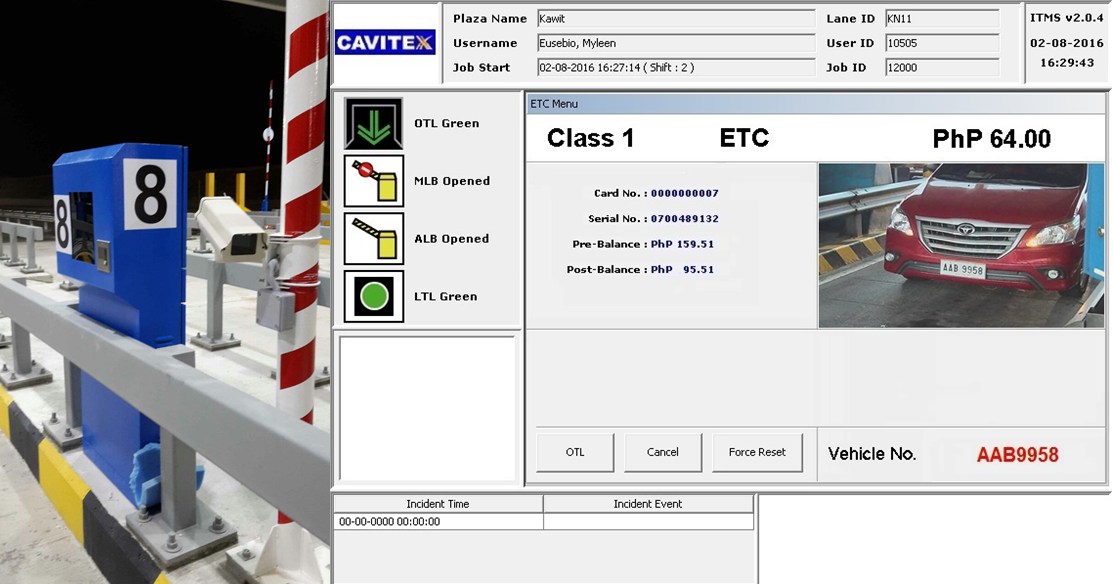
Task: Click the LTL green light icon
Action: tap(374, 296)
